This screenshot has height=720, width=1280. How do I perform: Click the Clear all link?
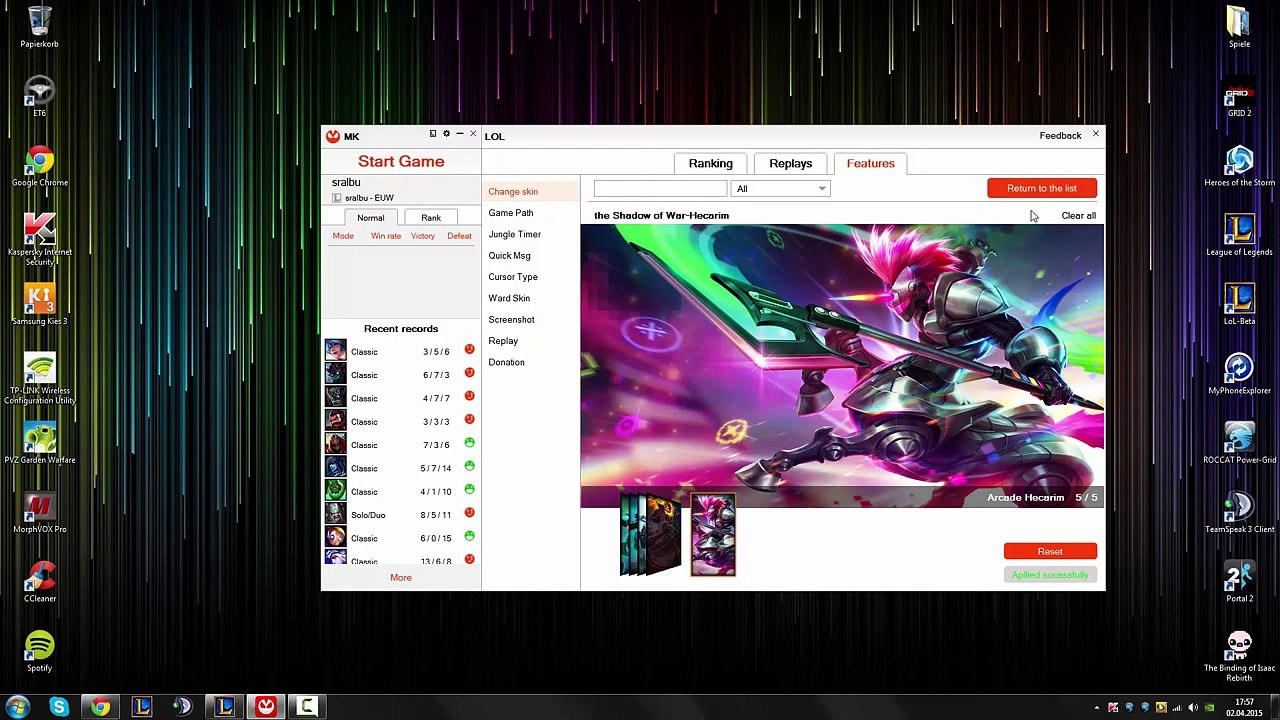(x=1078, y=216)
